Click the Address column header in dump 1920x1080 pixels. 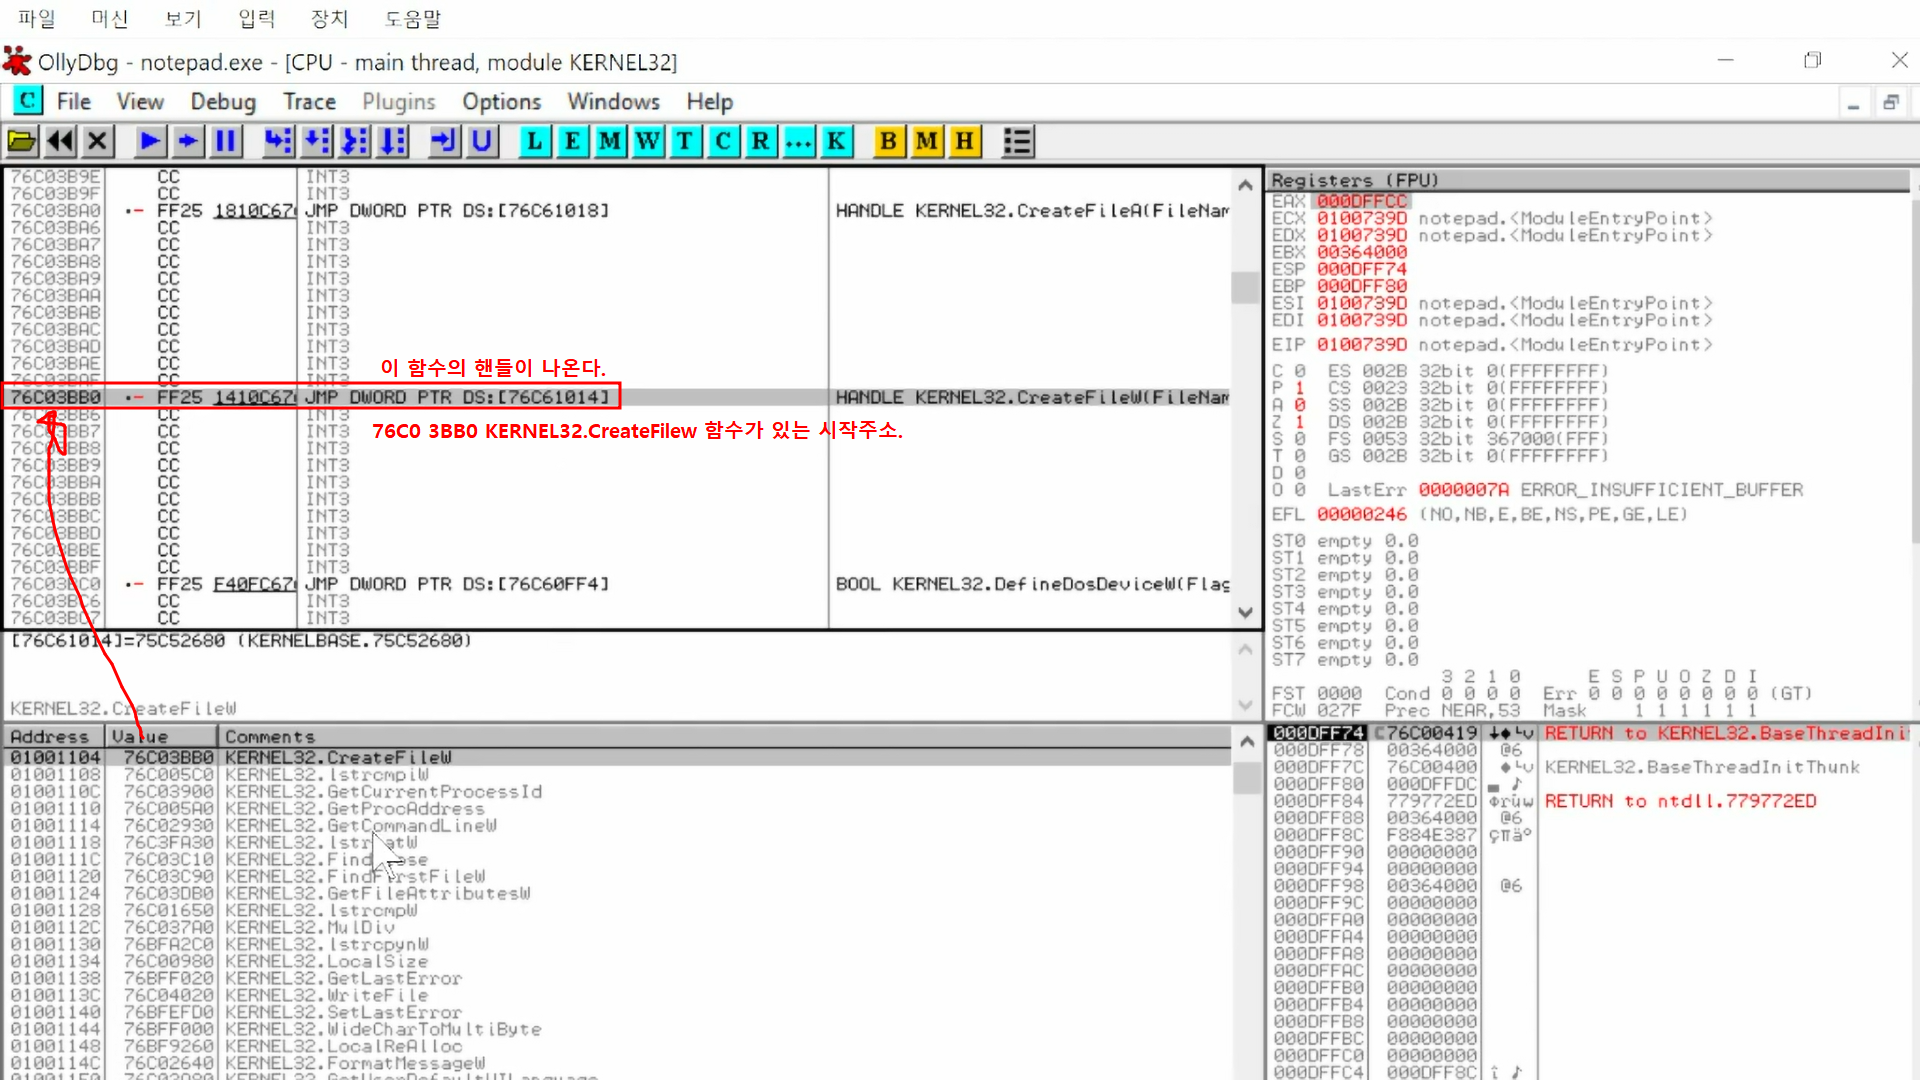coord(56,737)
